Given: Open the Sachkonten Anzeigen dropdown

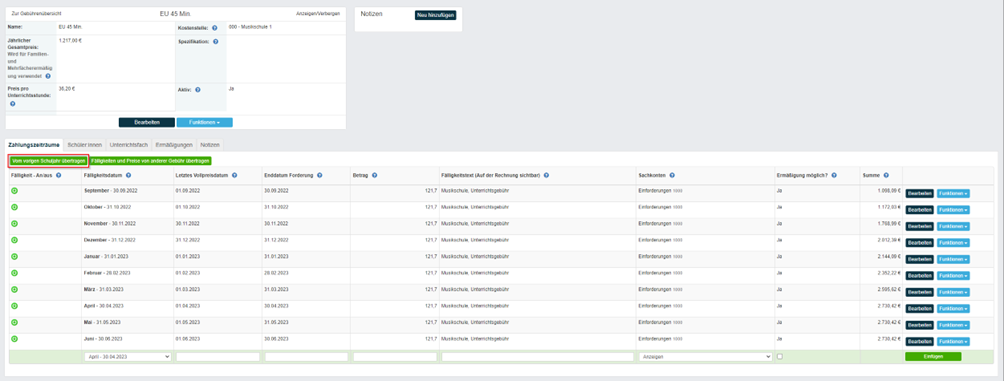Looking at the screenshot, I should [705, 357].
